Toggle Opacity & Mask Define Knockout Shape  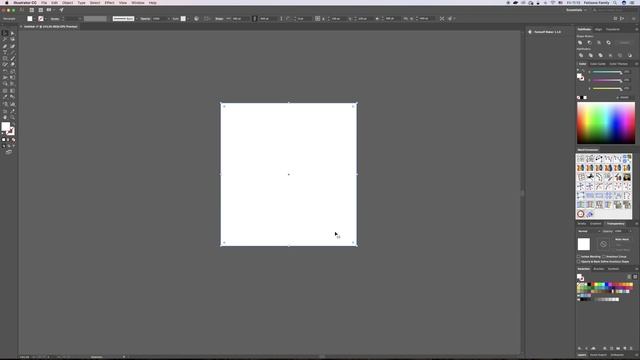point(578,262)
